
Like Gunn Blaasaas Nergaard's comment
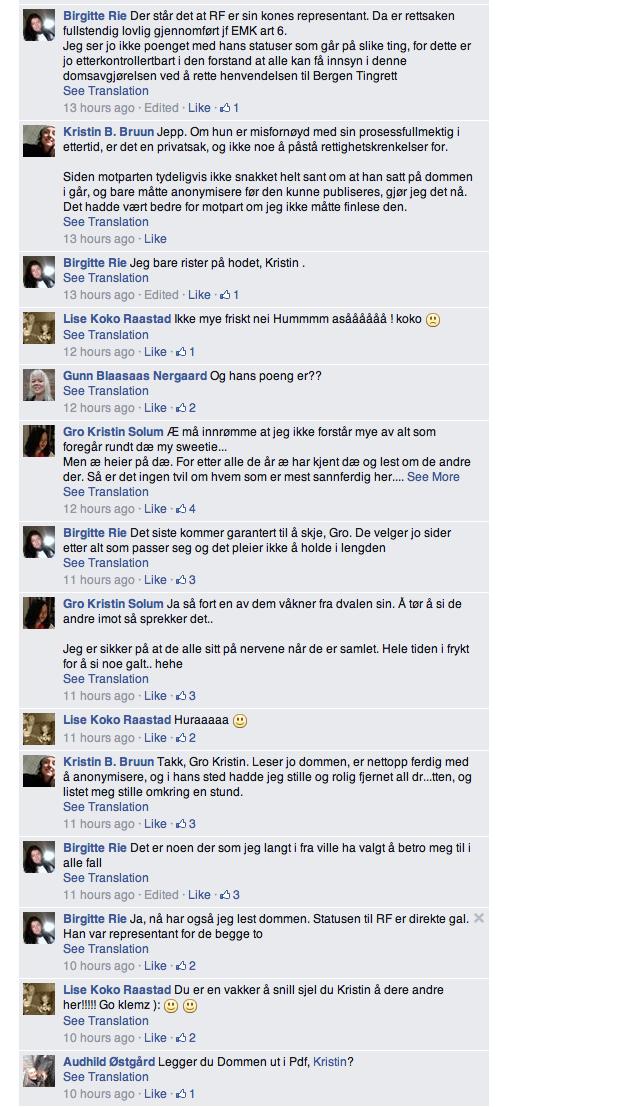click(155, 407)
